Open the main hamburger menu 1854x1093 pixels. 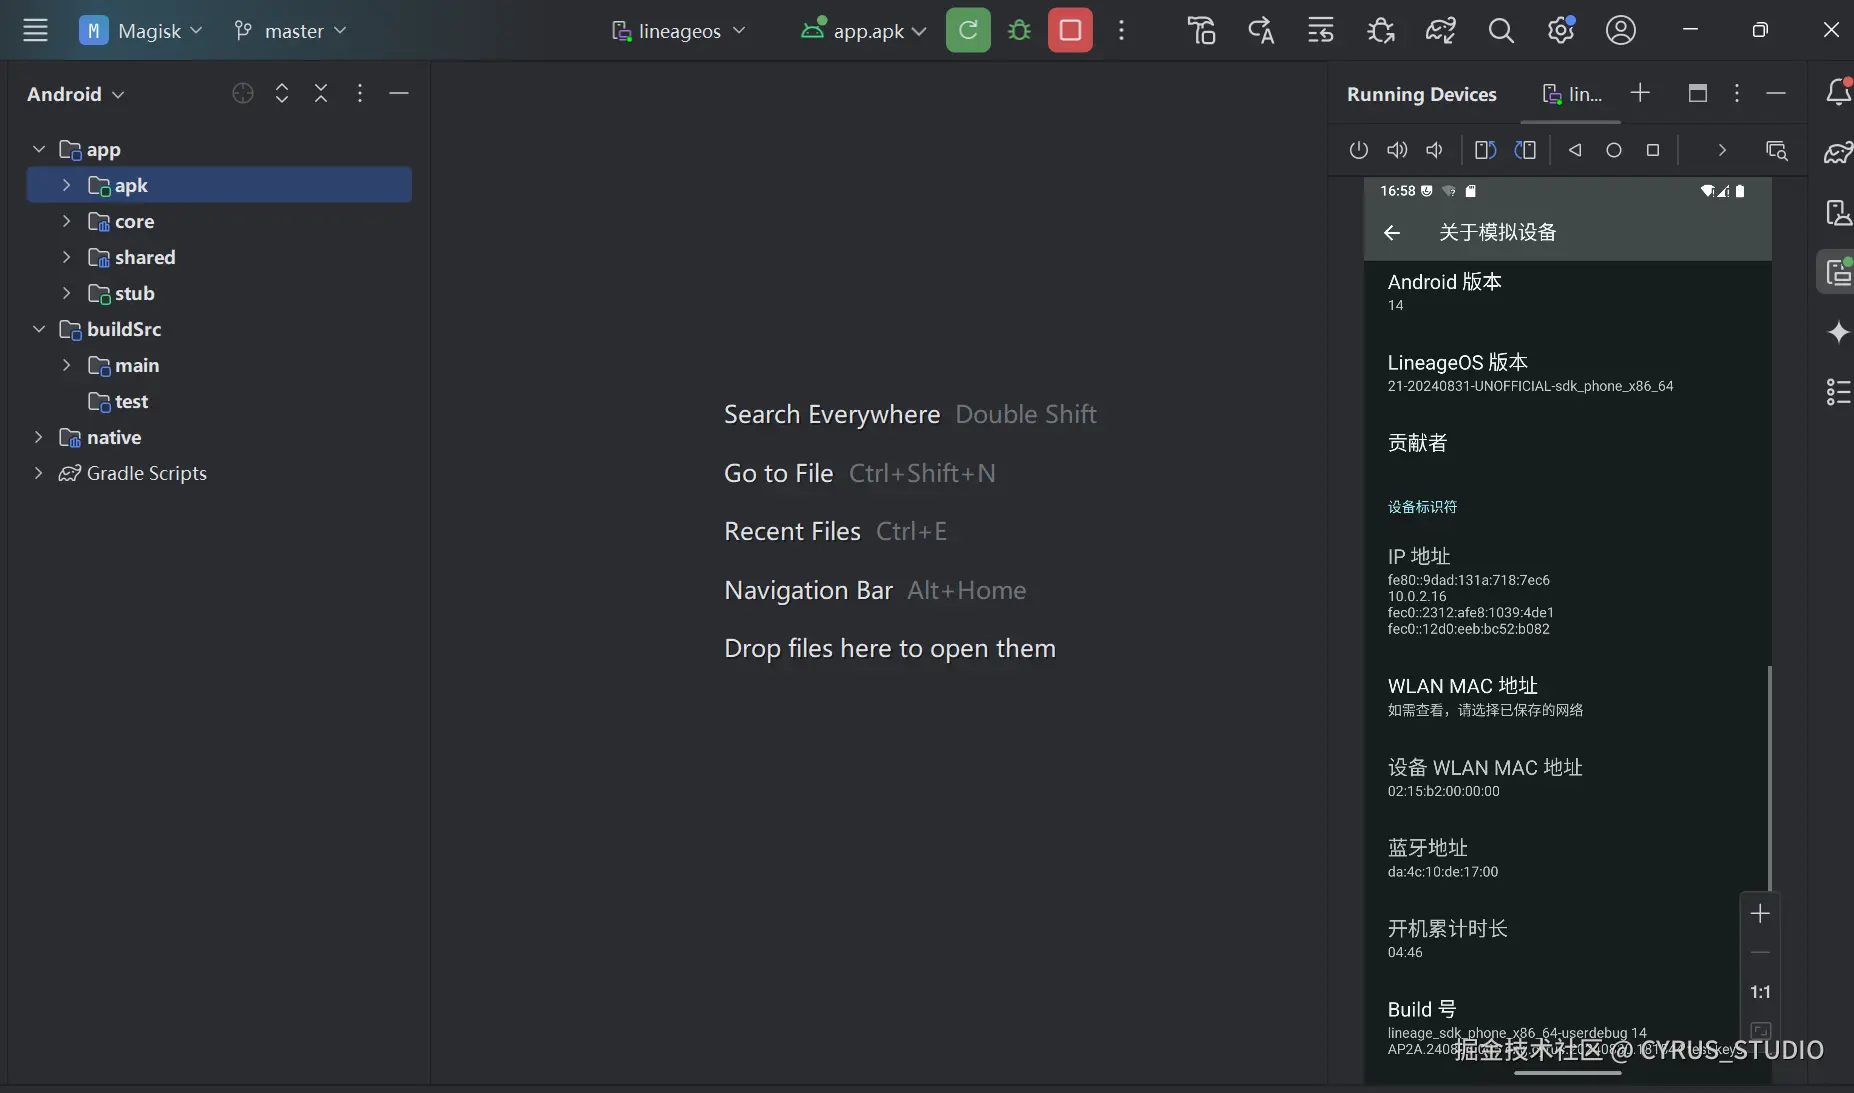click(36, 30)
